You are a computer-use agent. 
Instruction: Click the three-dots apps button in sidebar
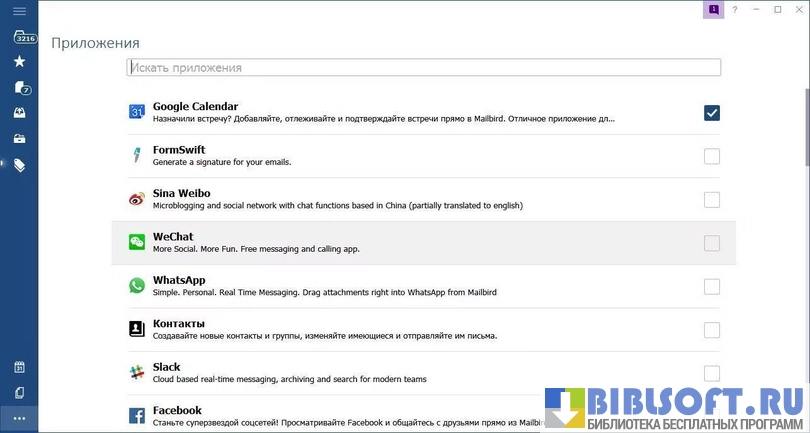click(x=19, y=418)
